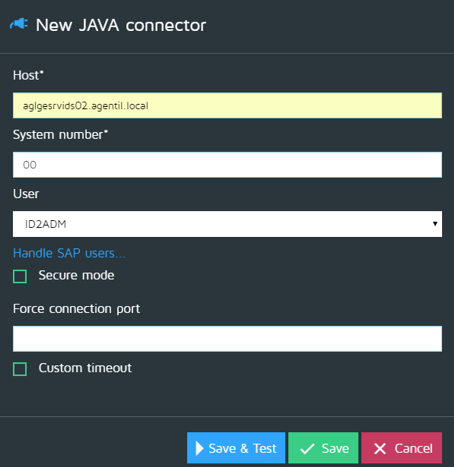Click the Save & Test button

(x=236, y=448)
